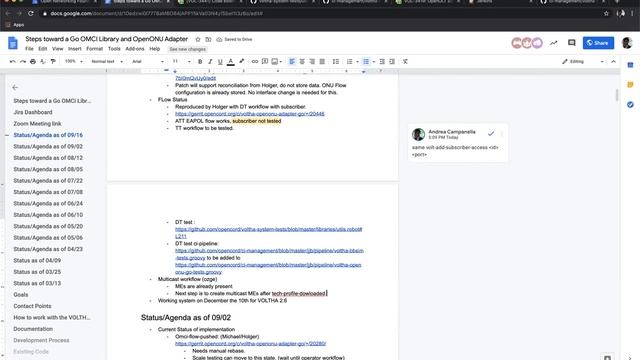Click the undo icon in the toolbar
Viewport: 640px width, 360px height.
(13, 62)
